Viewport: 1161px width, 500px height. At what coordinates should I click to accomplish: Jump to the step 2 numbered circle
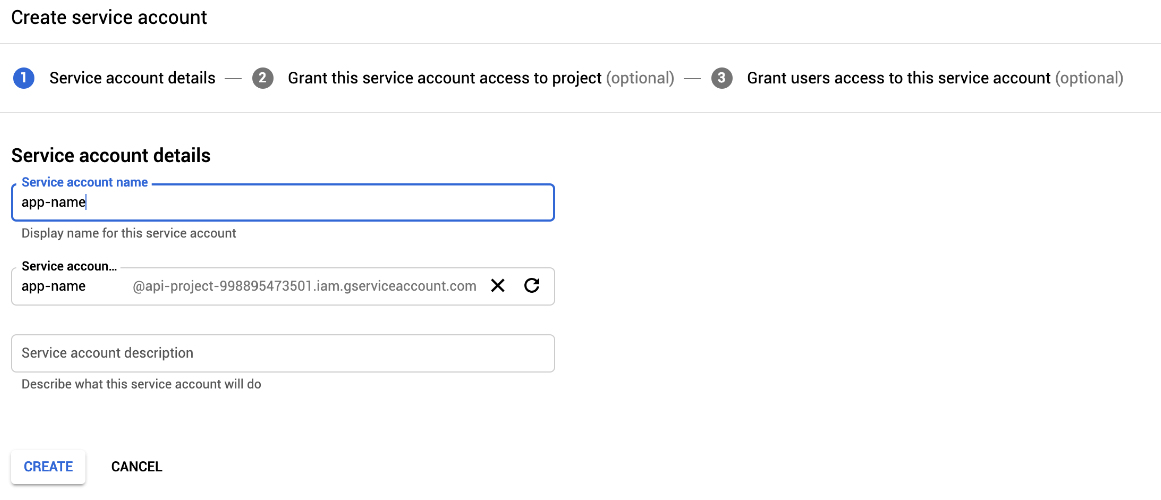click(x=263, y=78)
